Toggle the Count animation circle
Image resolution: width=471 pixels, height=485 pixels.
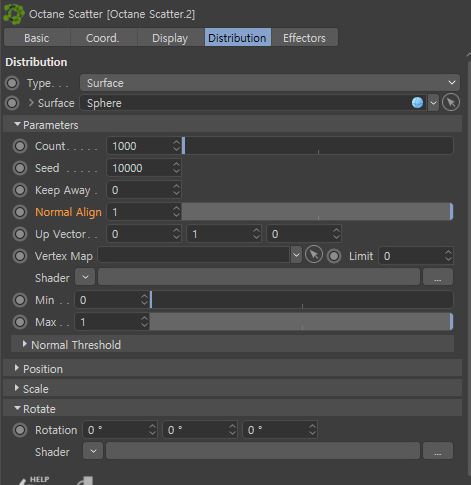20,146
